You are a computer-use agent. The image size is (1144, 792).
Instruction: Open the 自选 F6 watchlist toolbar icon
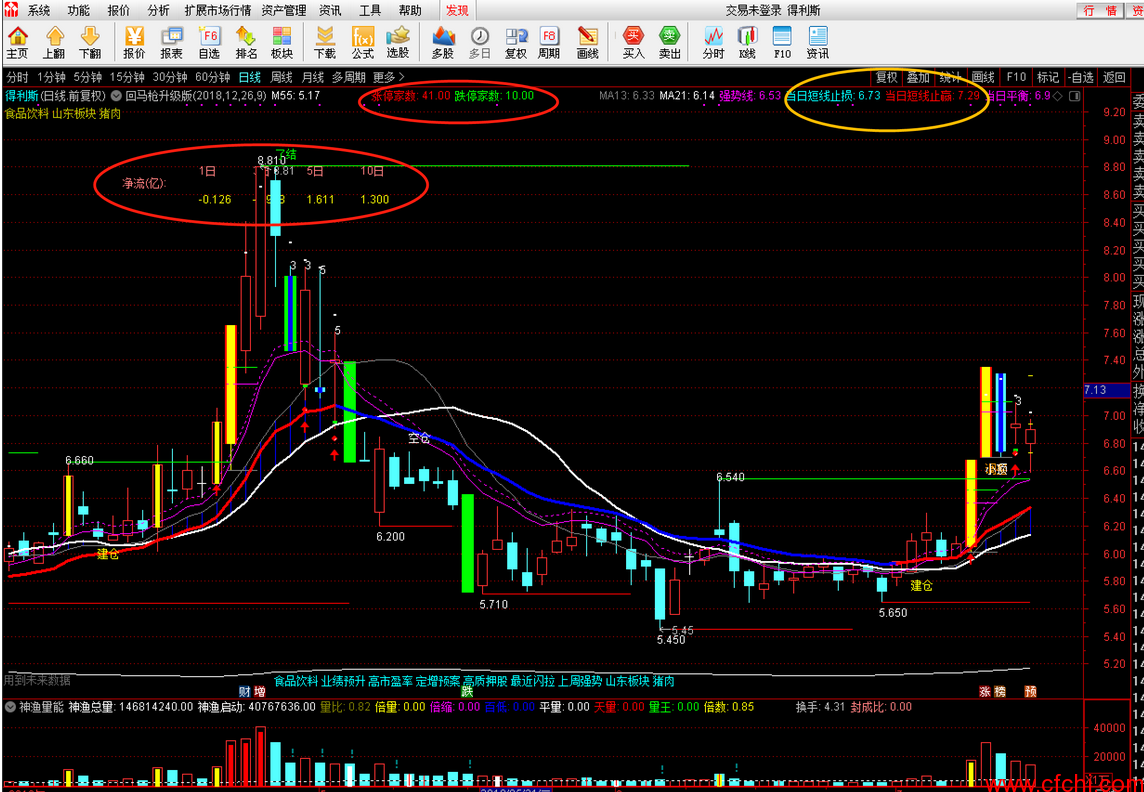pyautogui.click(x=209, y=42)
